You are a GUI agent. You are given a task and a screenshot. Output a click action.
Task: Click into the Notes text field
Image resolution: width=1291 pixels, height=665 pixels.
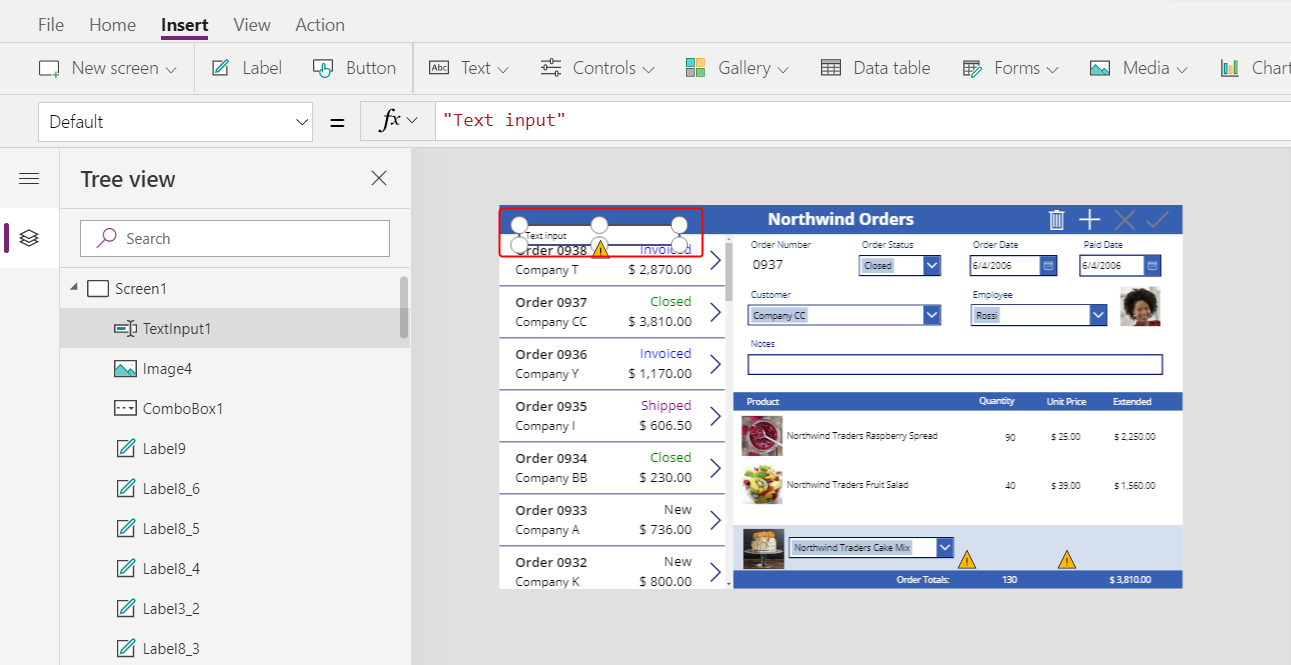(955, 364)
